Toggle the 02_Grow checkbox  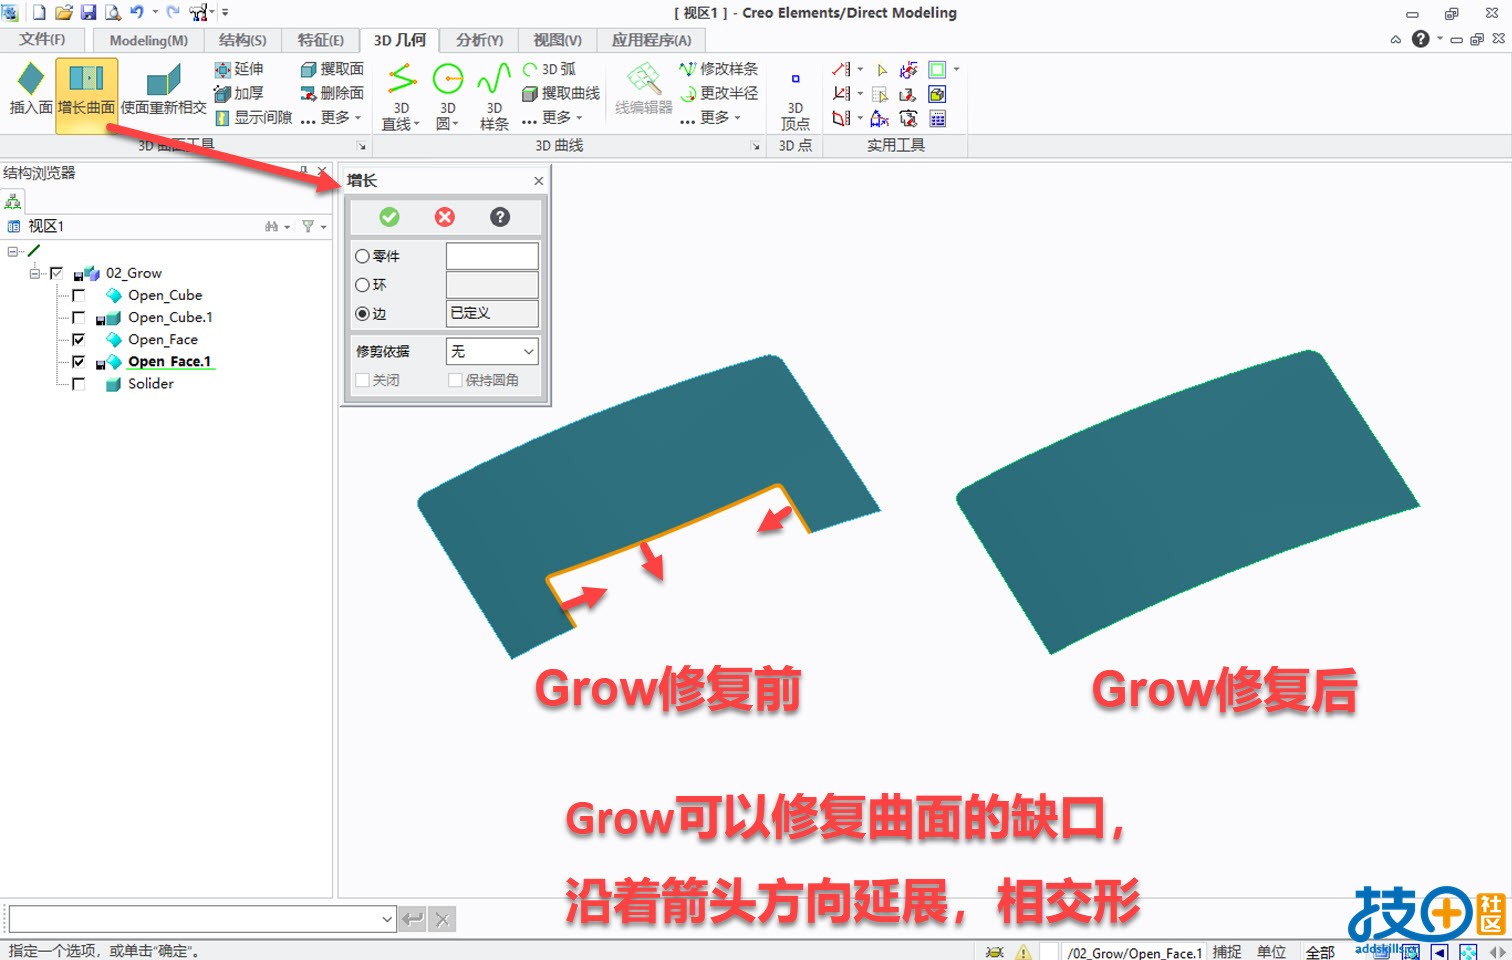click(56, 273)
